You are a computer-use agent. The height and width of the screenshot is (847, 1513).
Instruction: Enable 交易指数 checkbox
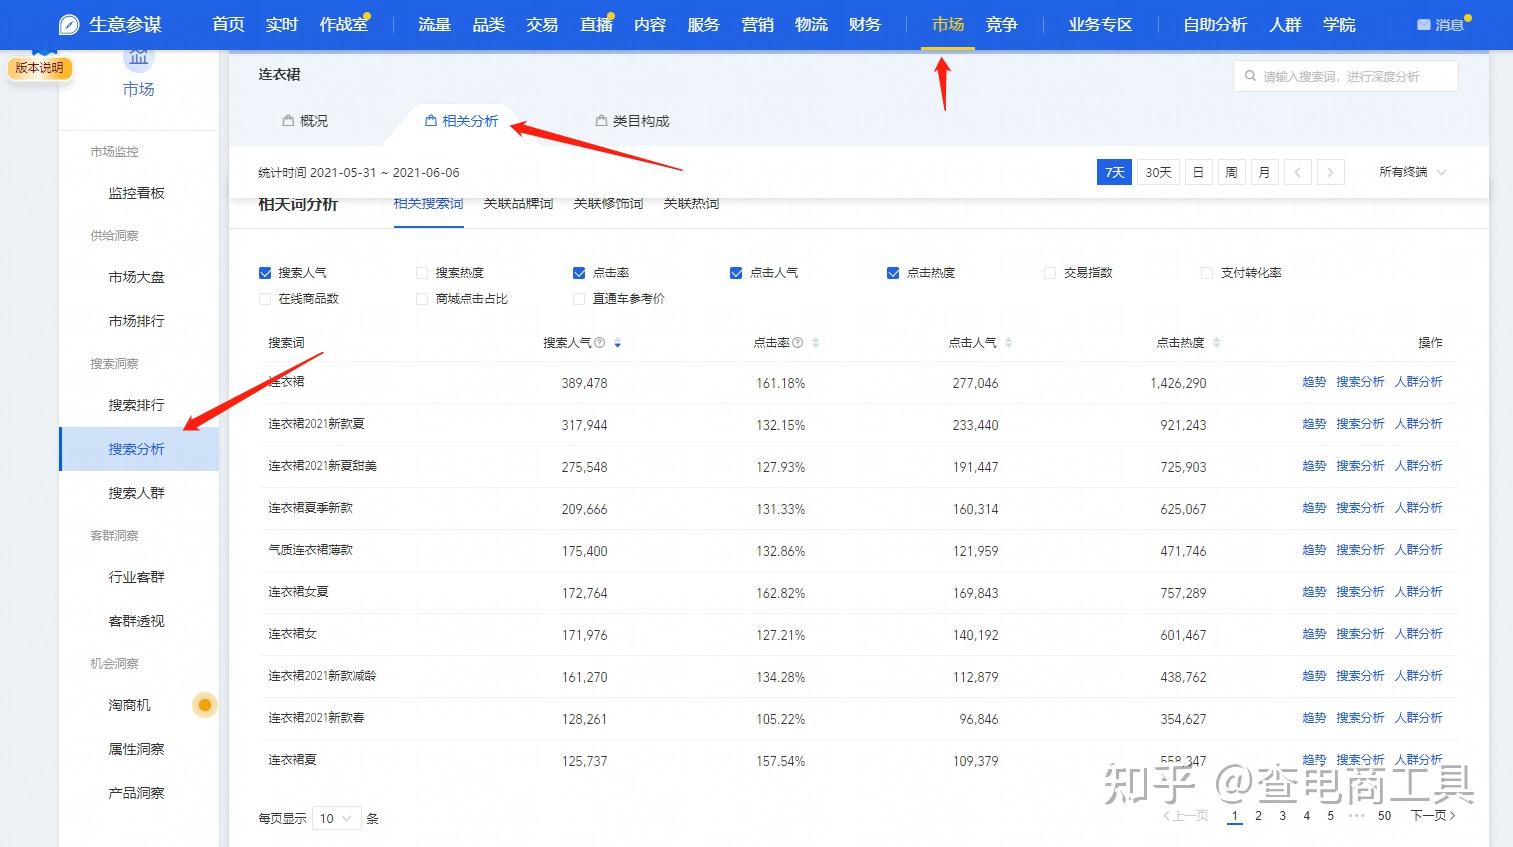click(x=1050, y=272)
